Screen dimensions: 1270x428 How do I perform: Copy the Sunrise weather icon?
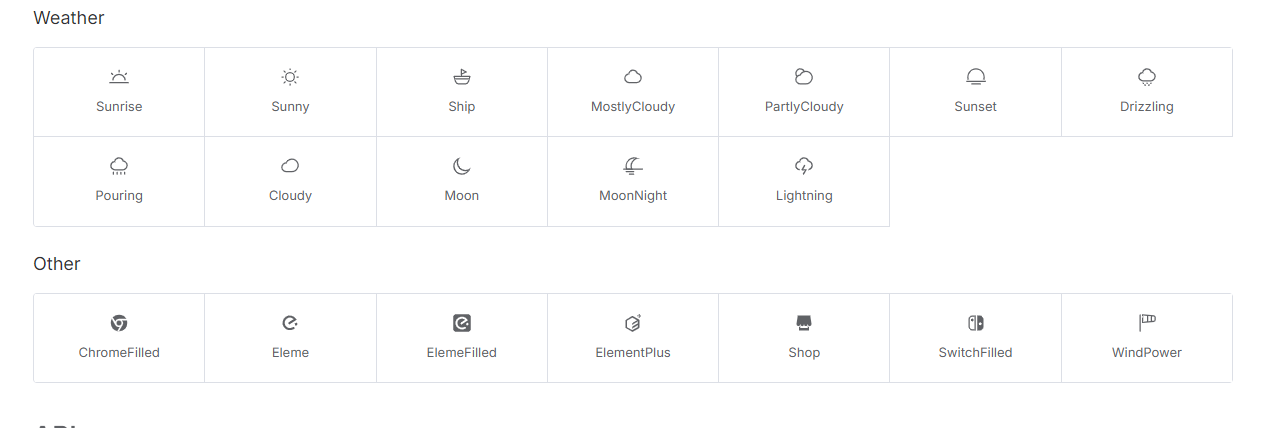[119, 92]
